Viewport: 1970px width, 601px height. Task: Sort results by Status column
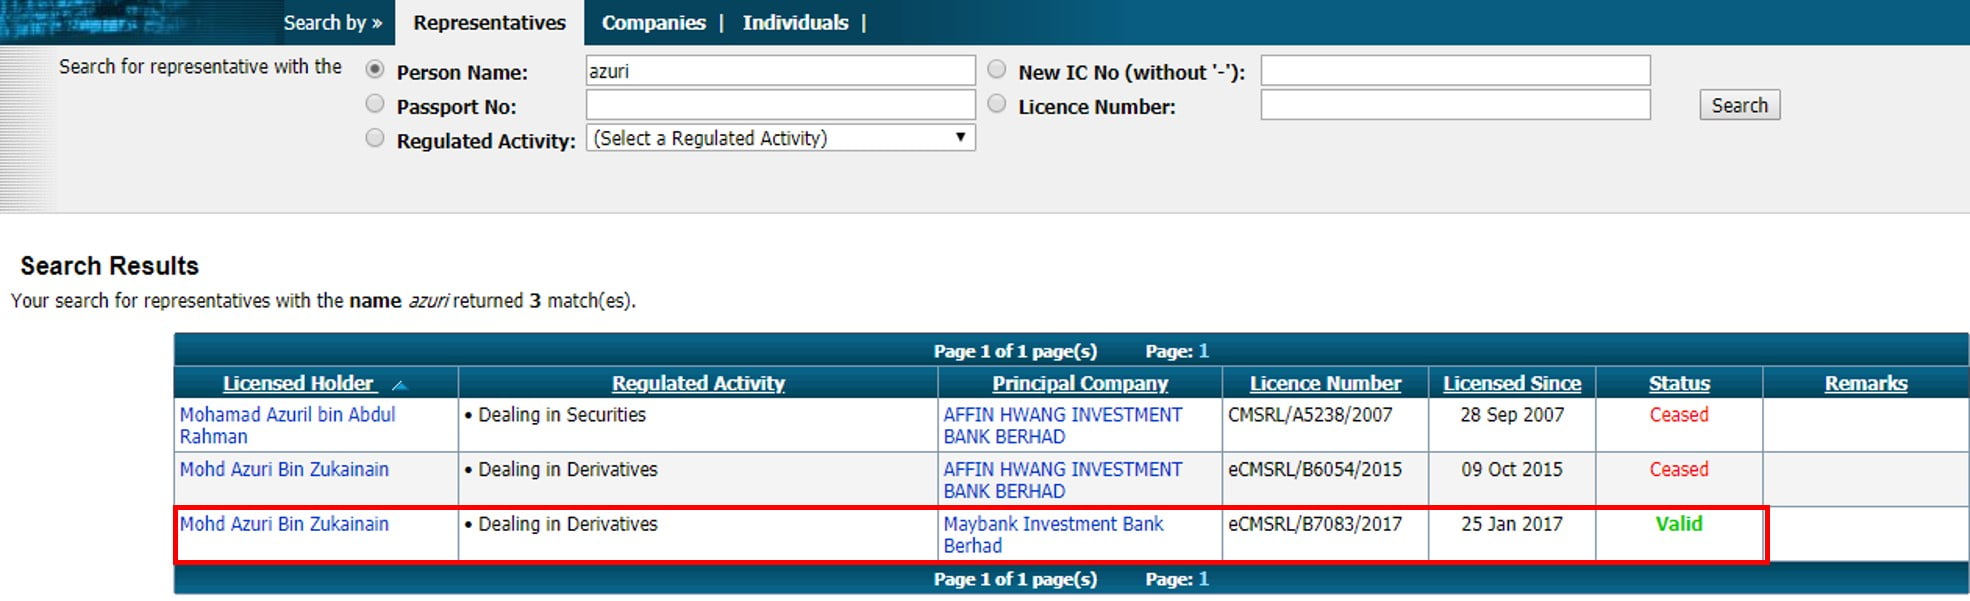click(x=1679, y=383)
